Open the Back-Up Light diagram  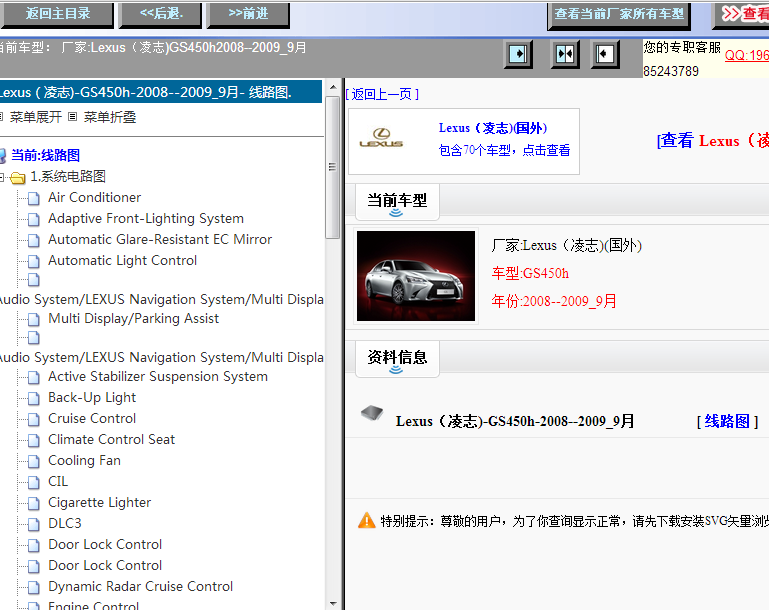pos(92,398)
